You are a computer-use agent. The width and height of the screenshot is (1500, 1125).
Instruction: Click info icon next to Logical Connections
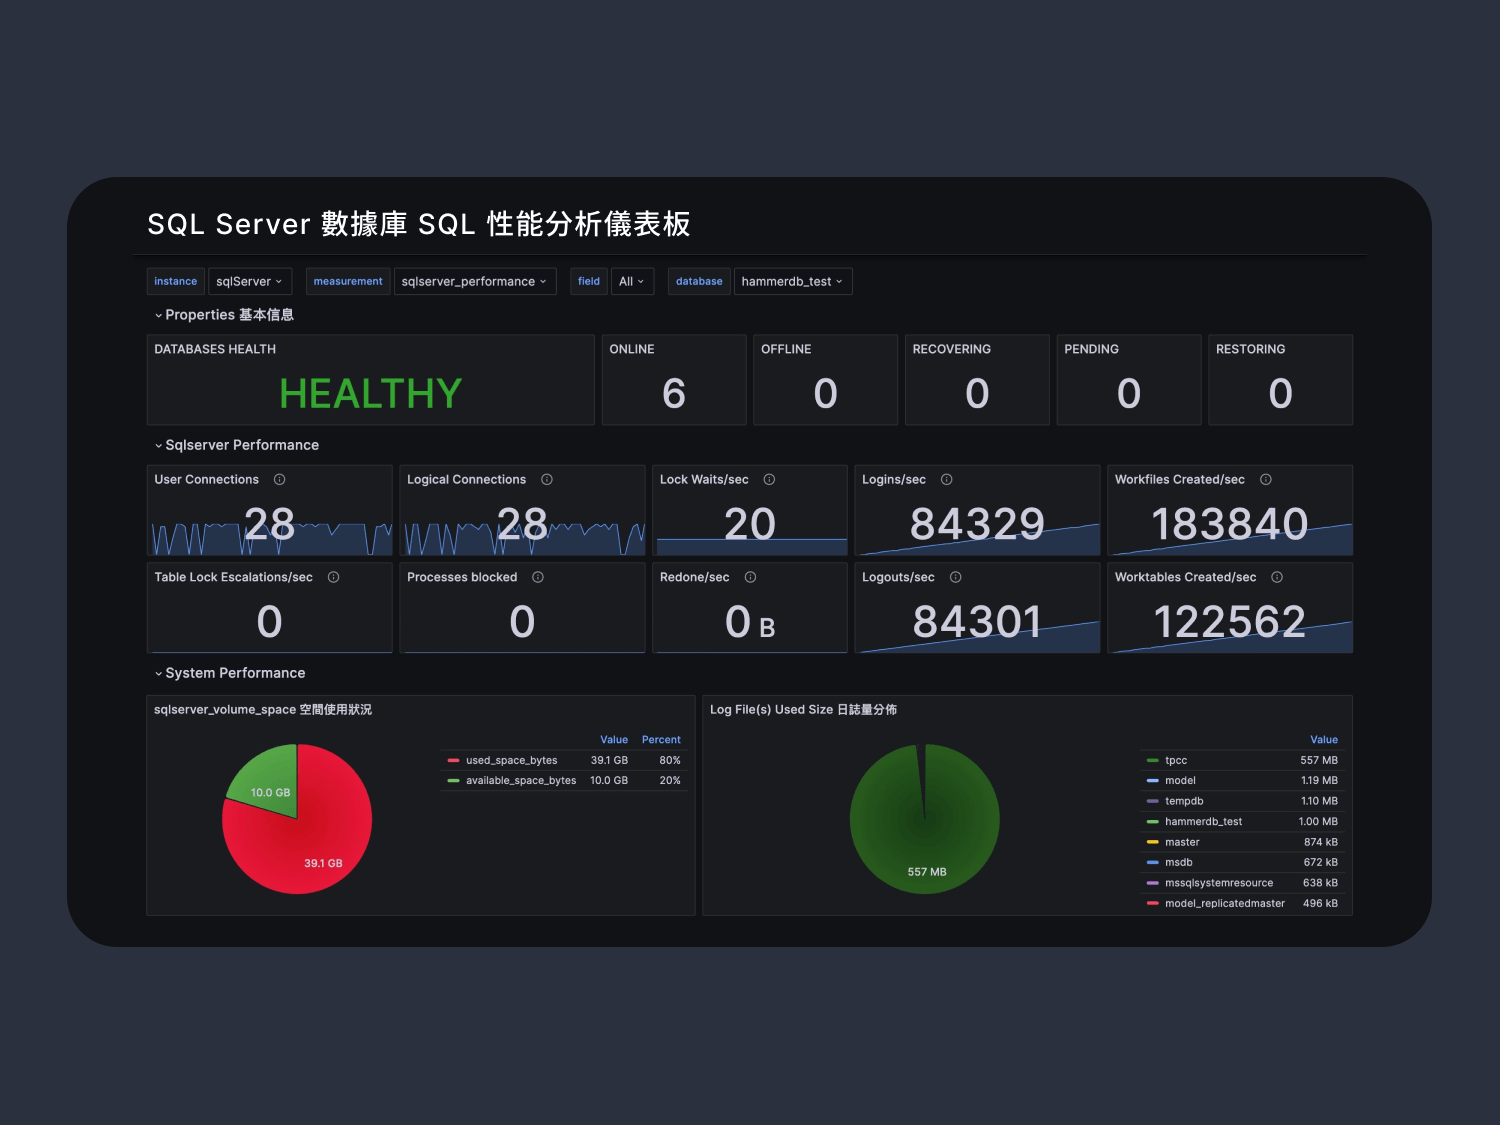coord(547,480)
